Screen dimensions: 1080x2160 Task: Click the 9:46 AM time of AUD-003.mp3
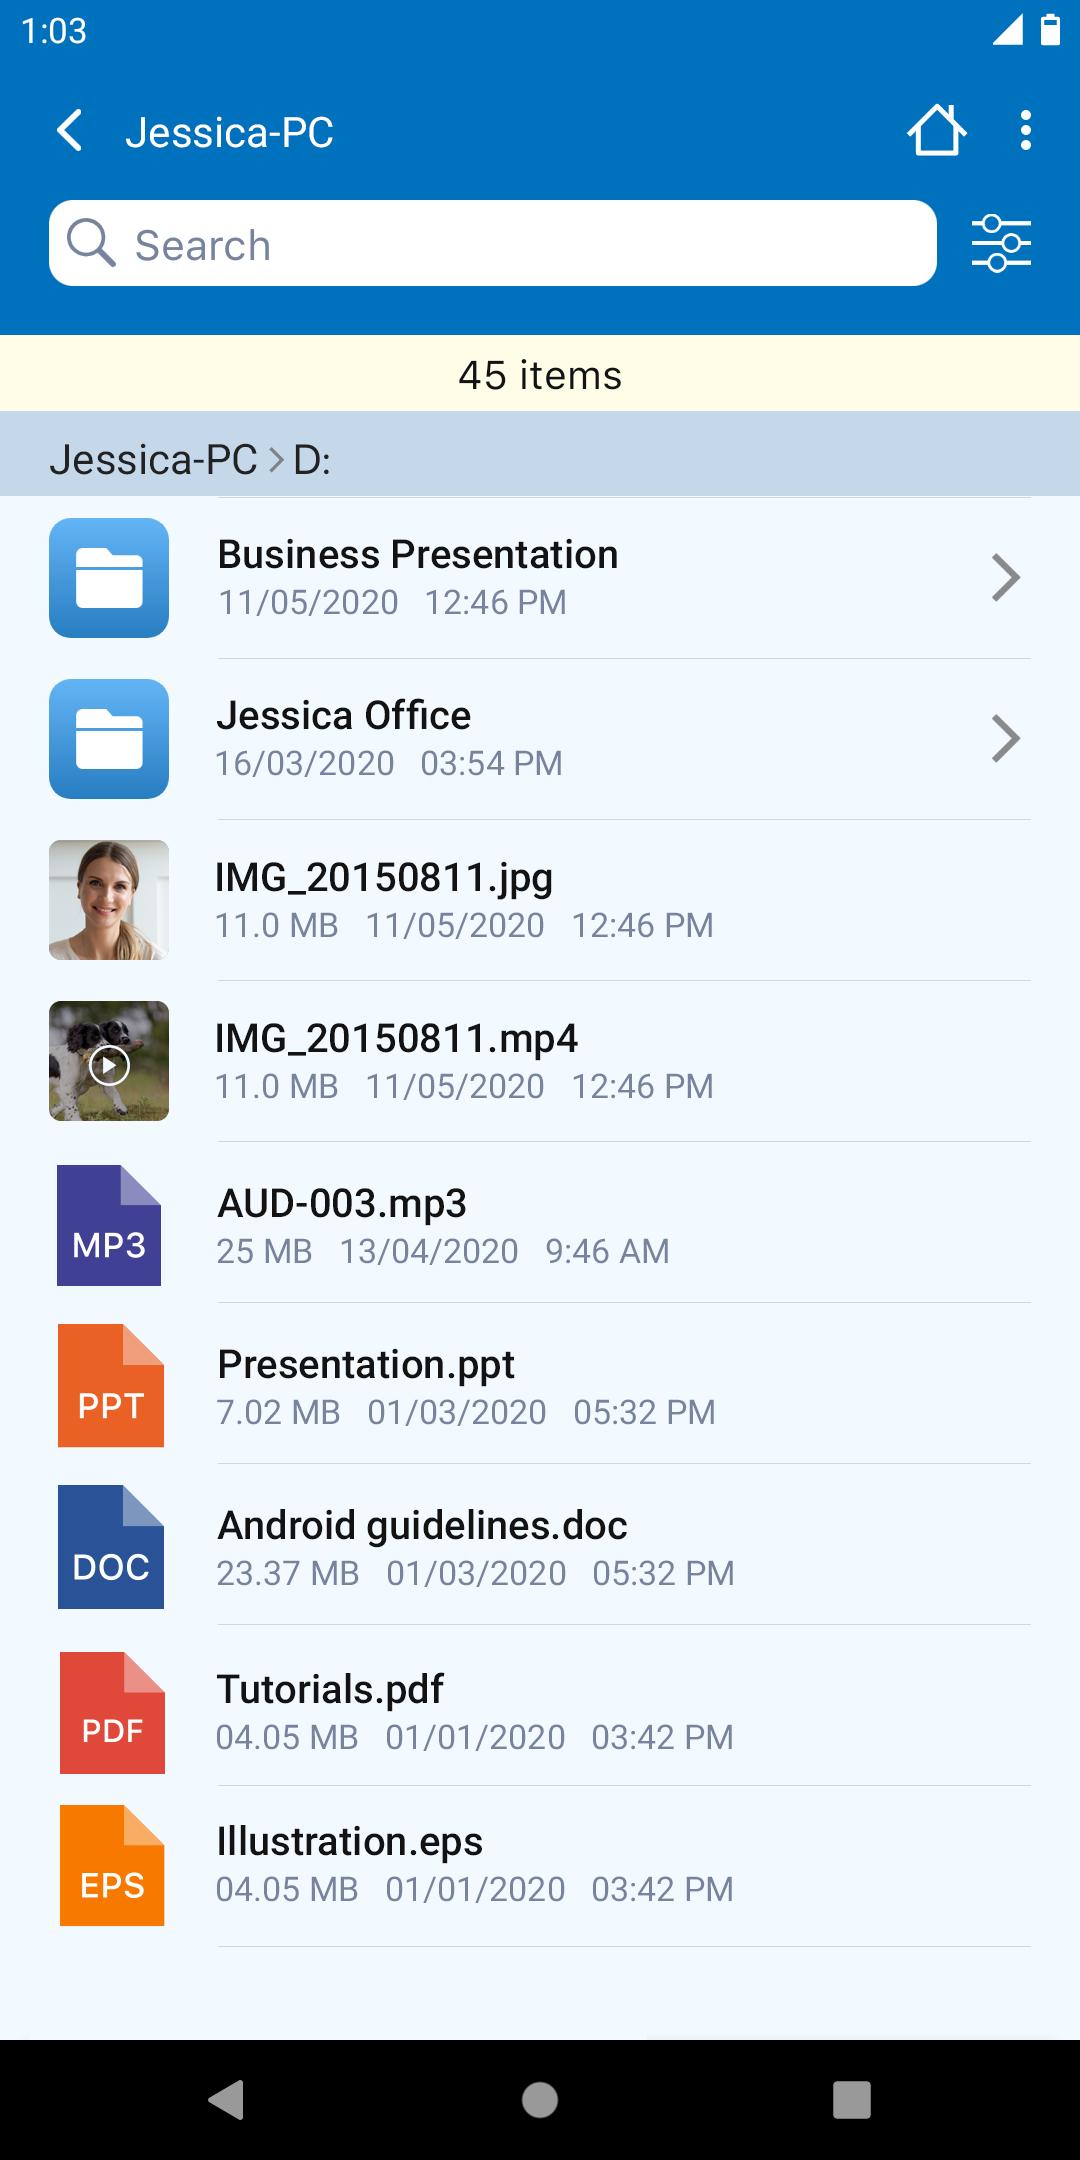point(607,1251)
